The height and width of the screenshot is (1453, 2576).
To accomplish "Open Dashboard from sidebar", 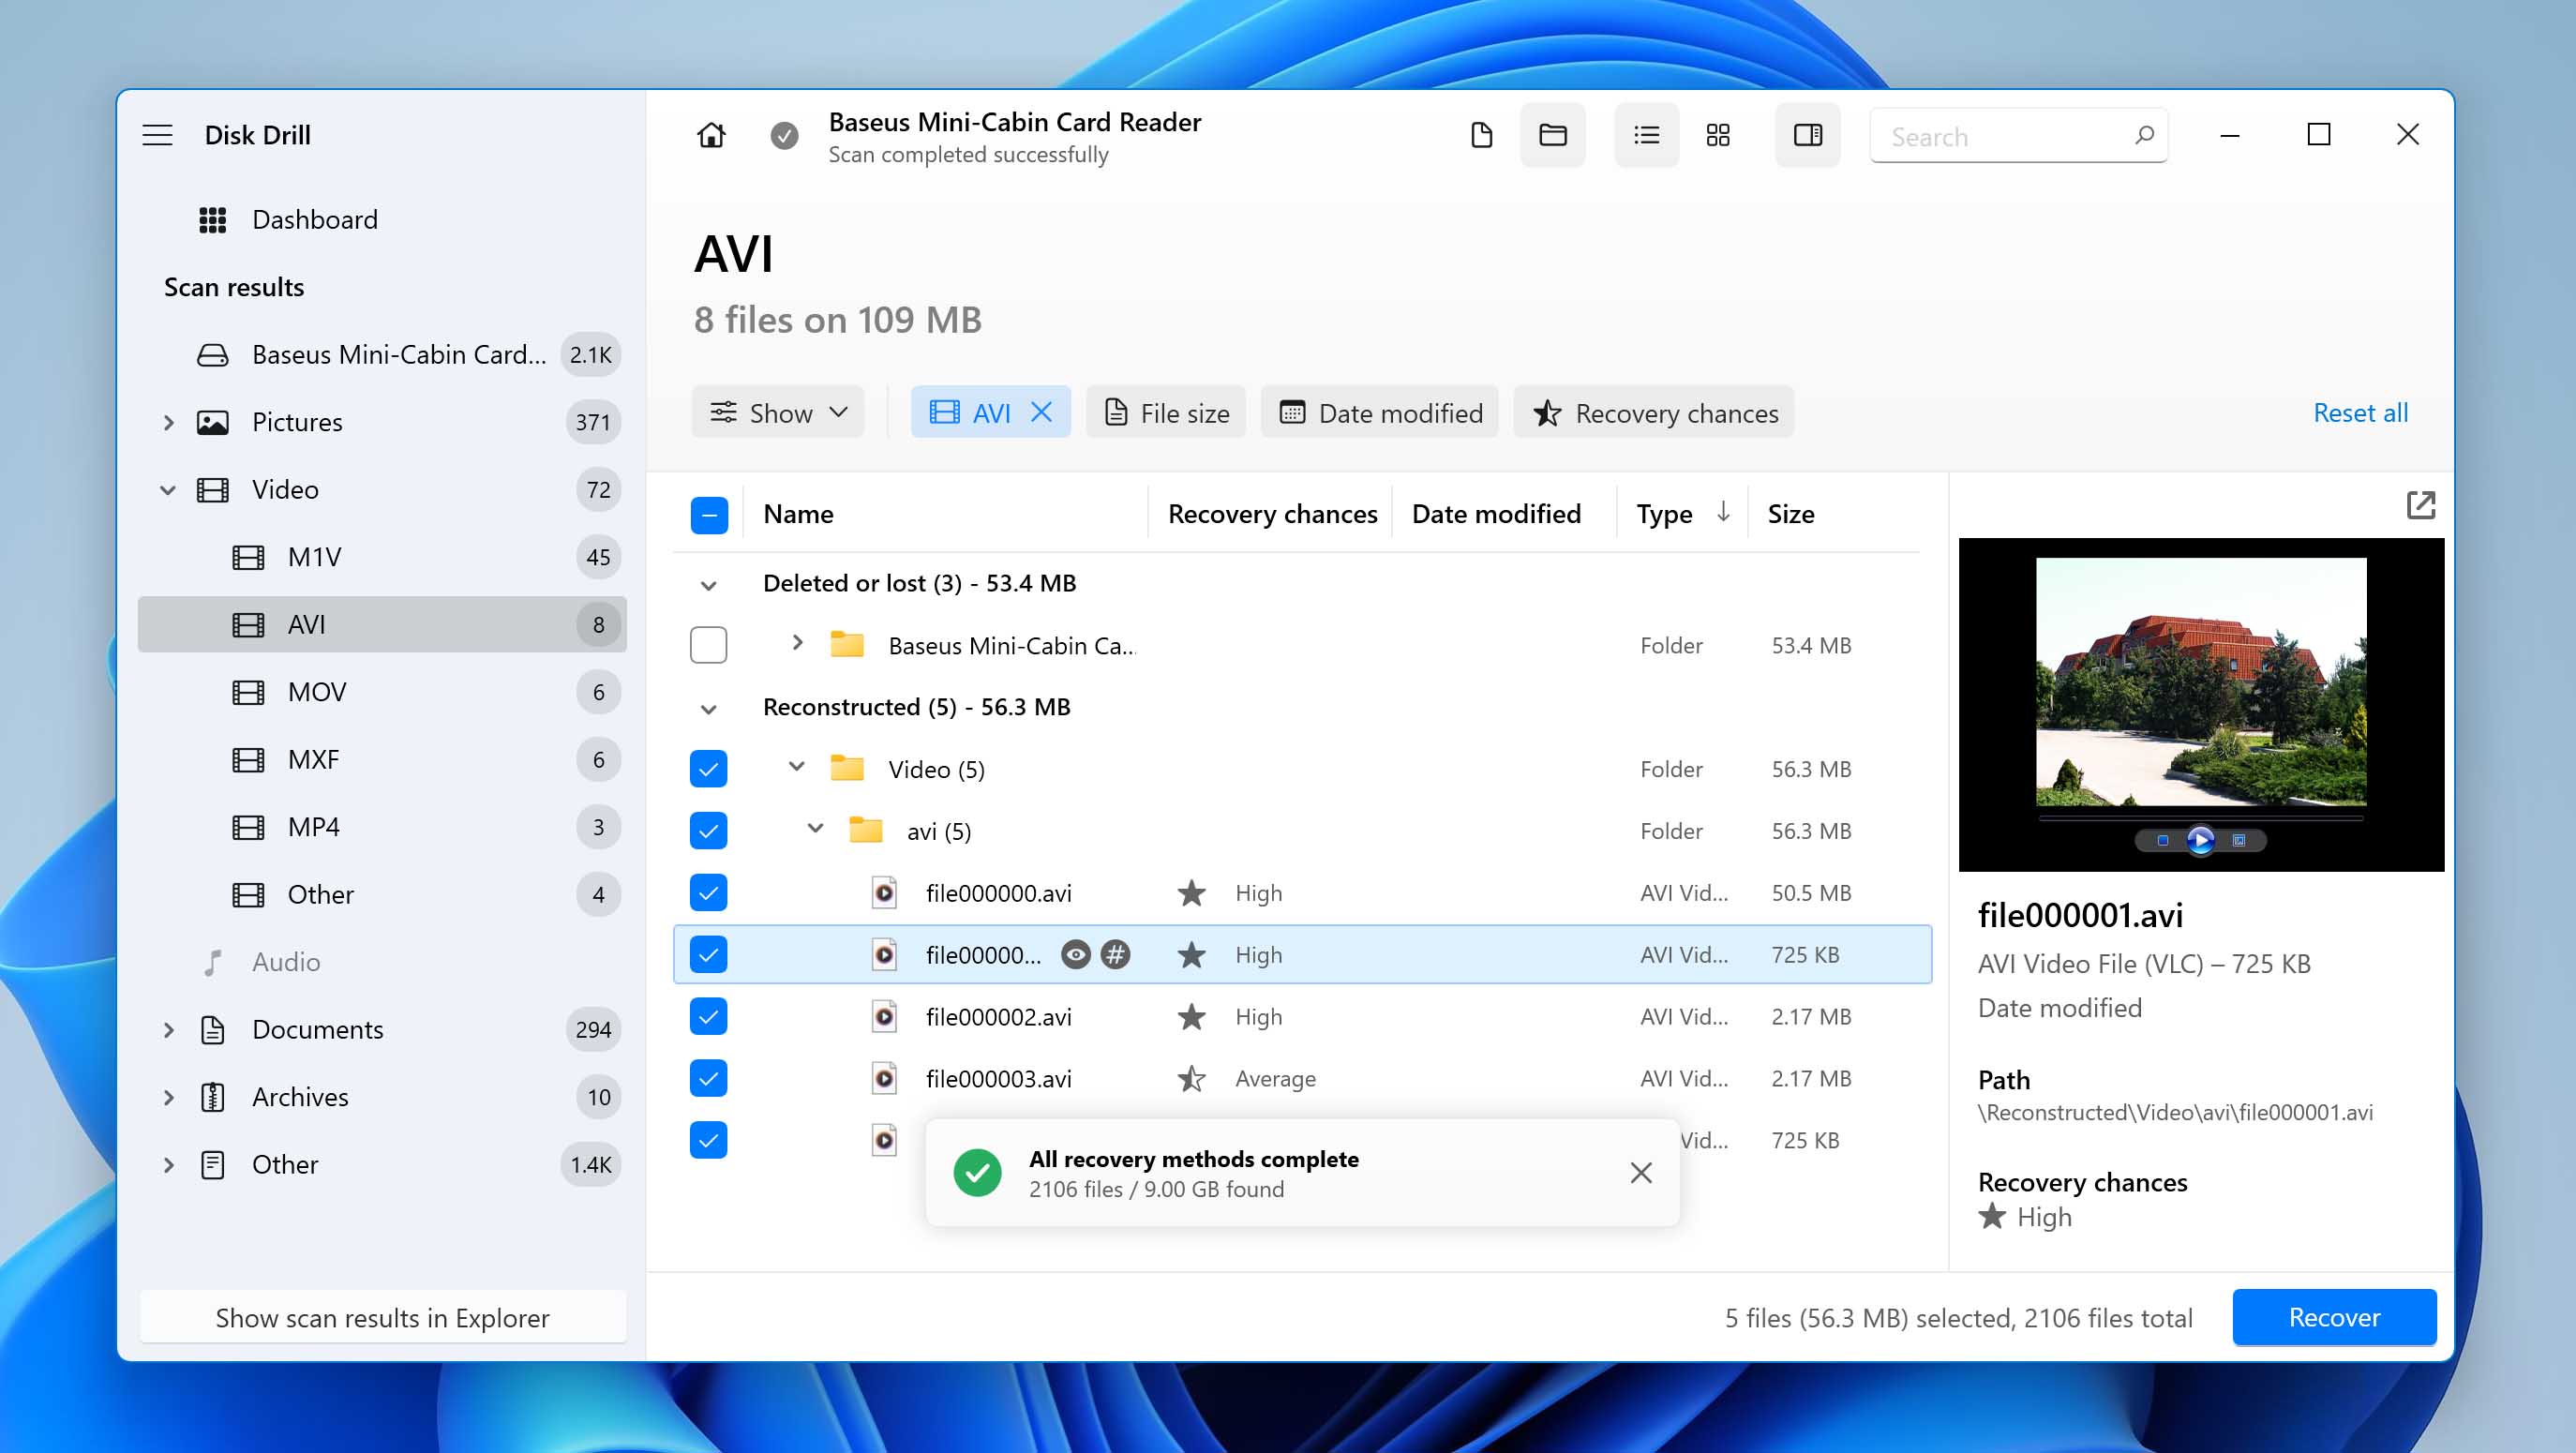I will pyautogui.click(x=317, y=217).
